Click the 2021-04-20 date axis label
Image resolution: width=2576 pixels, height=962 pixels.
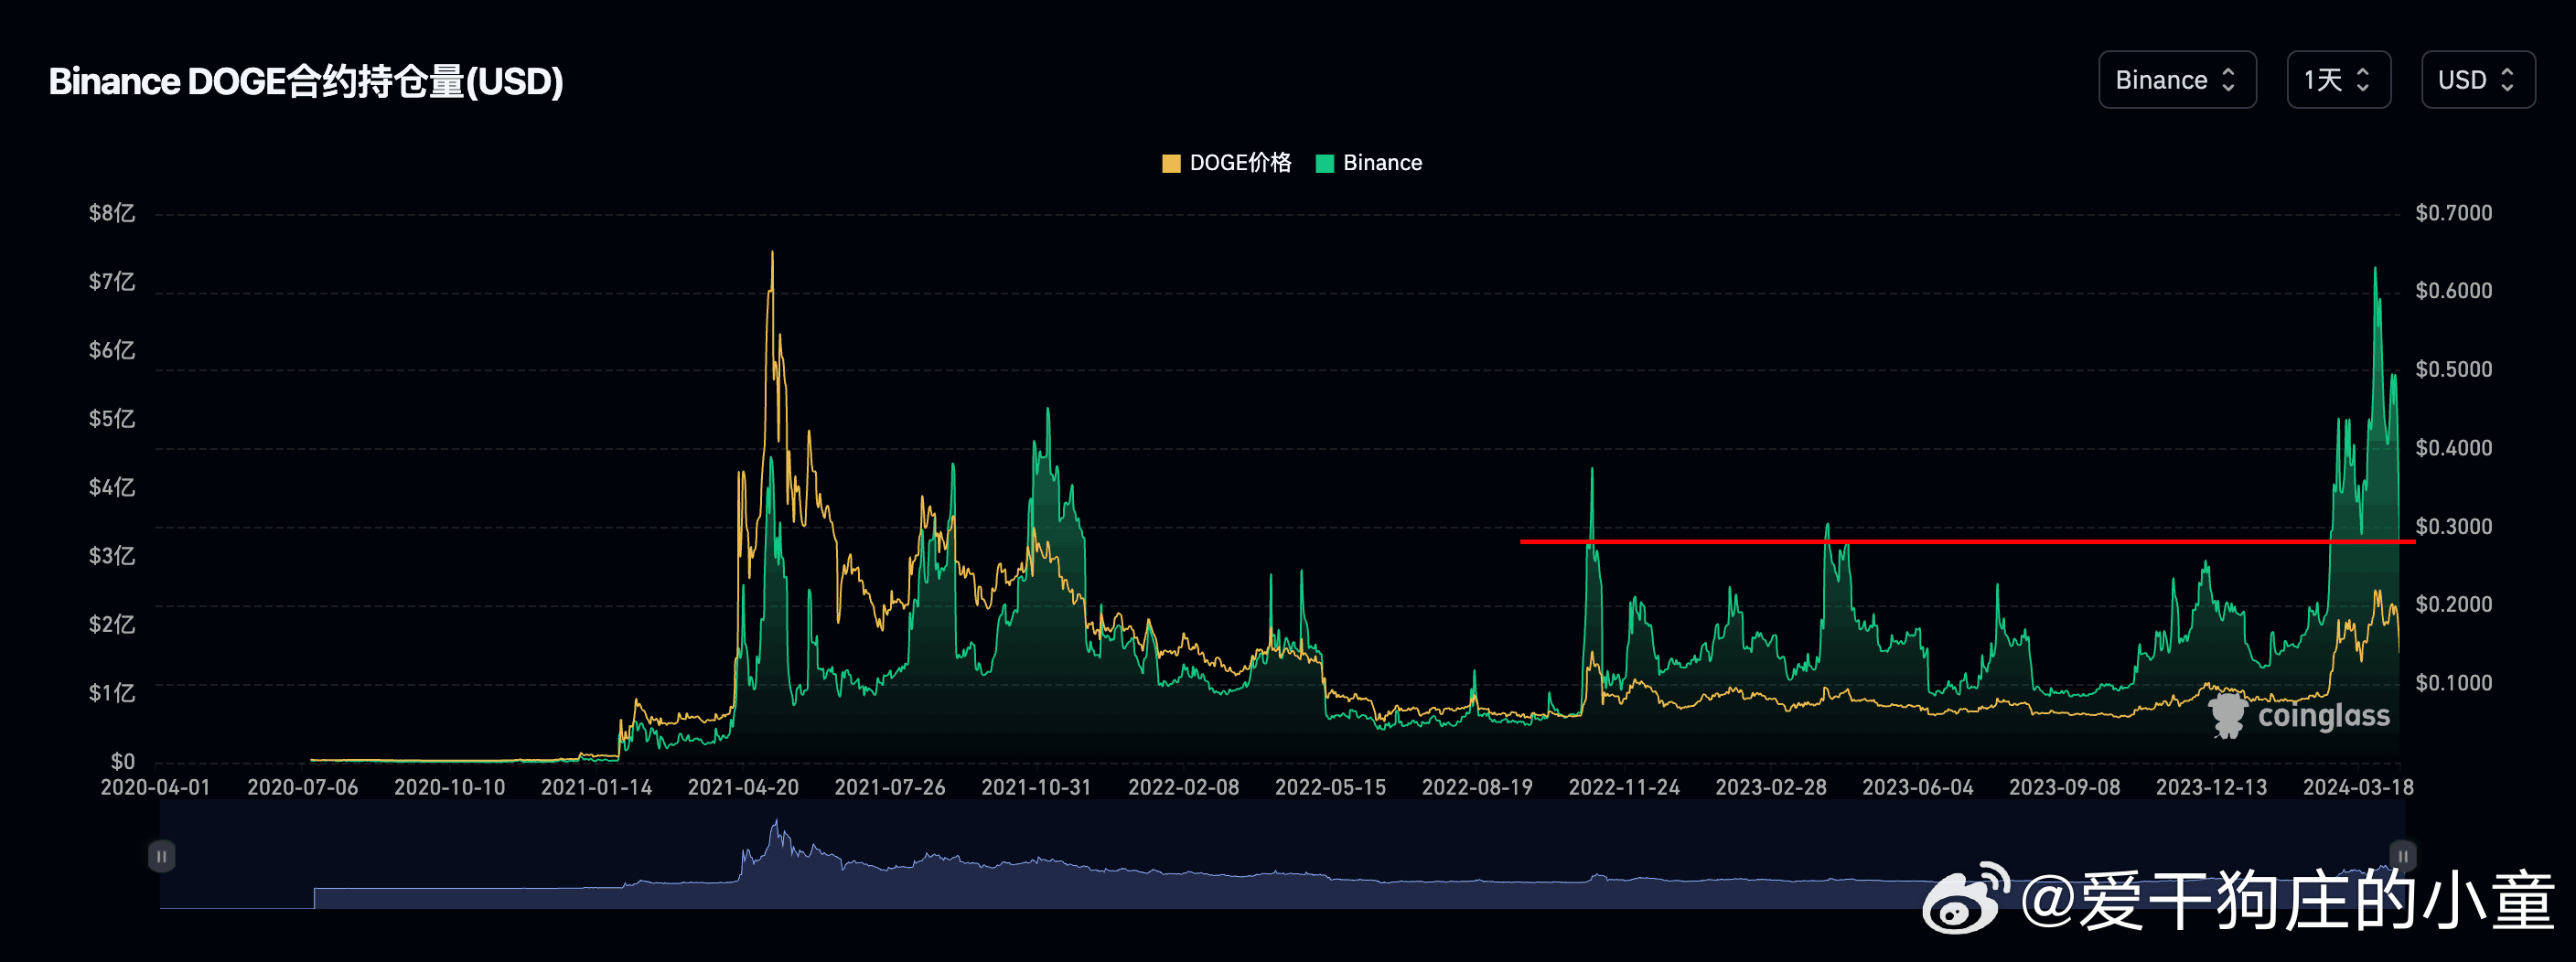743,787
